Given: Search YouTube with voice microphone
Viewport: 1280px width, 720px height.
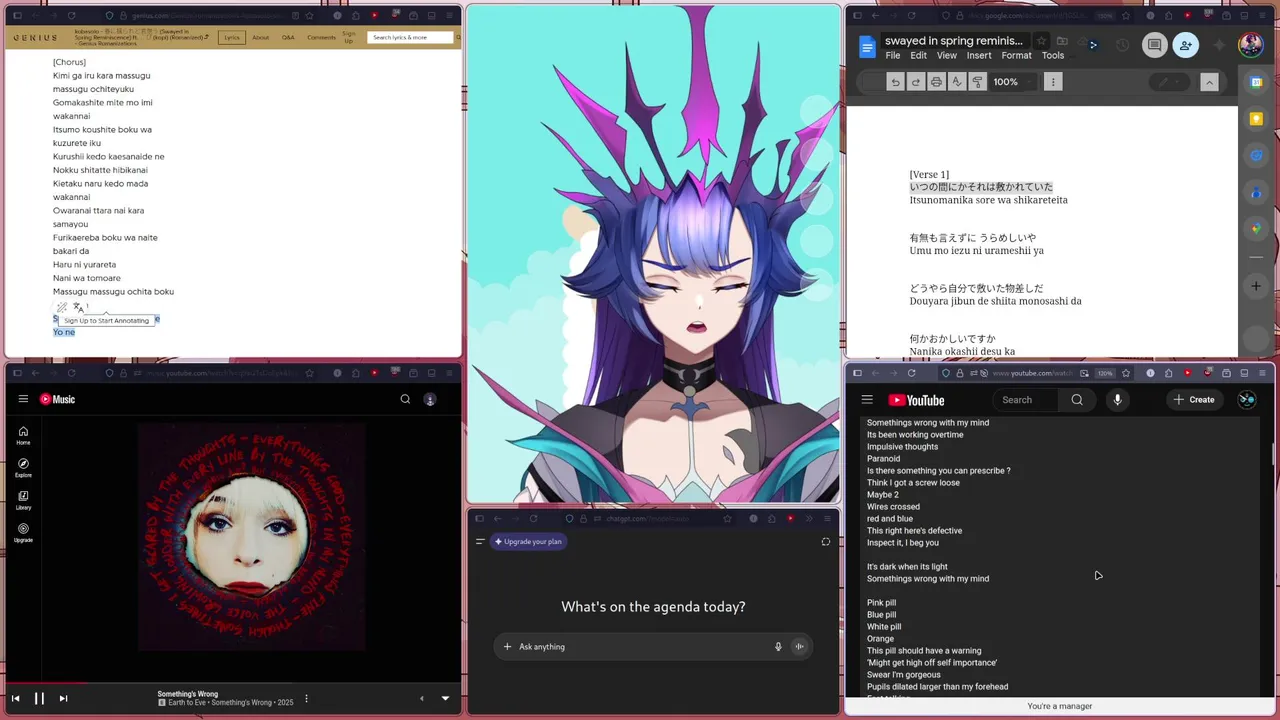Looking at the screenshot, I should [1117, 399].
